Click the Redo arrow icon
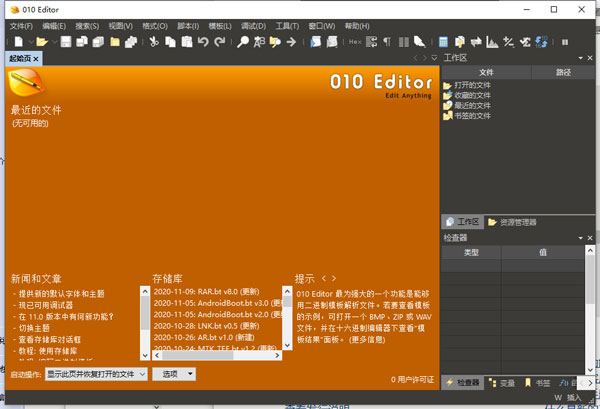Image resolution: width=600 pixels, height=409 pixels. (220, 42)
